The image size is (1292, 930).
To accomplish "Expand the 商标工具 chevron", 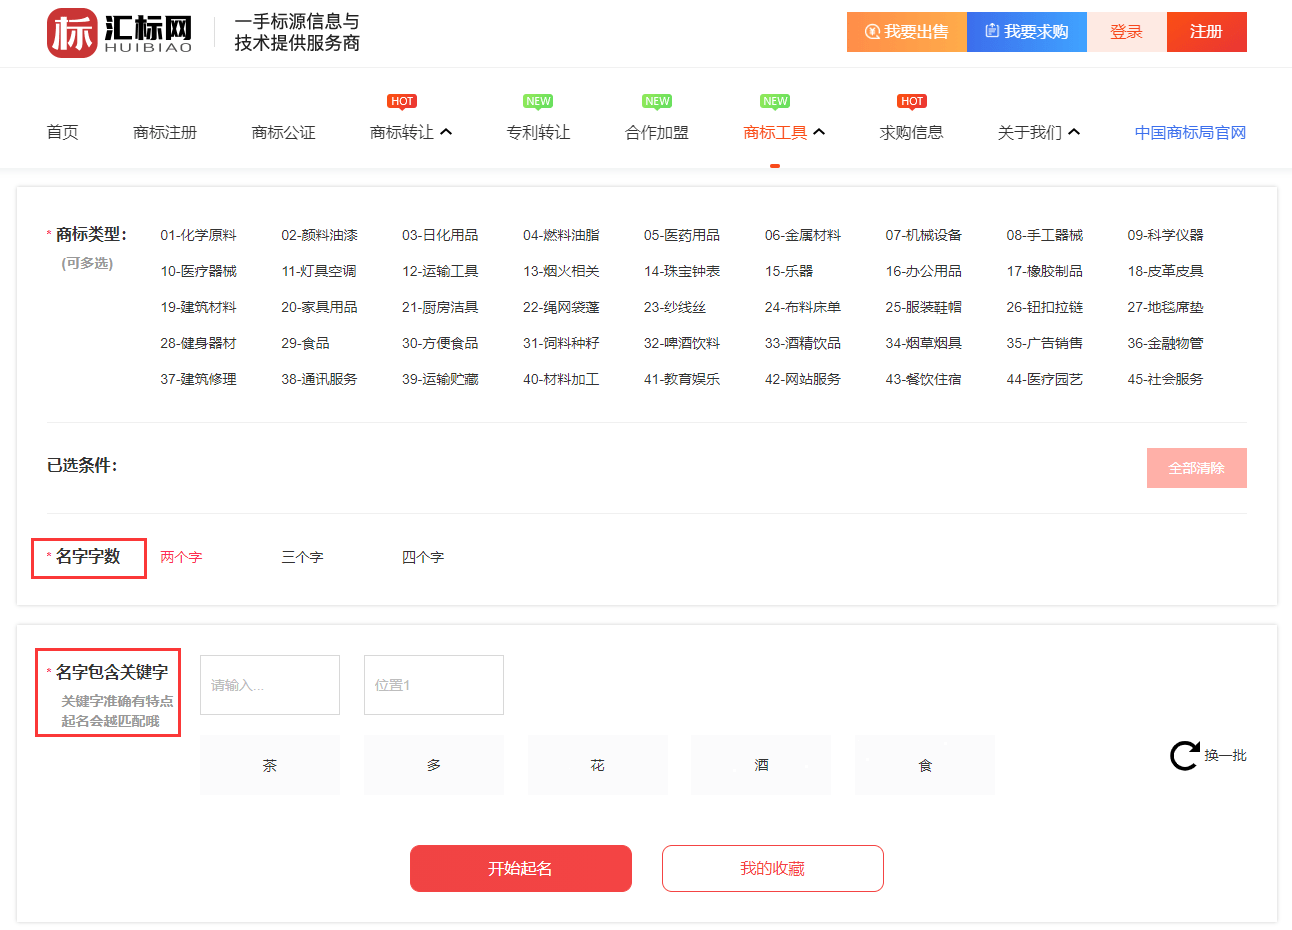I will (x=819, y=132).
